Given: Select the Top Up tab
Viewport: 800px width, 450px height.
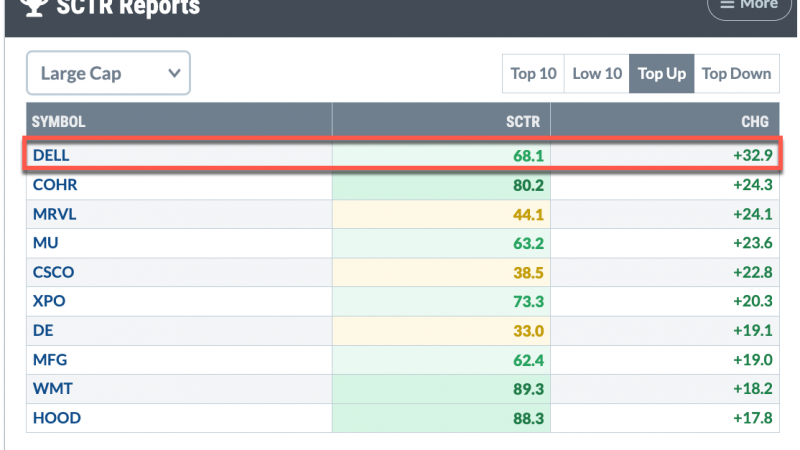Looking at the screenshot, I should click(662, 73).
